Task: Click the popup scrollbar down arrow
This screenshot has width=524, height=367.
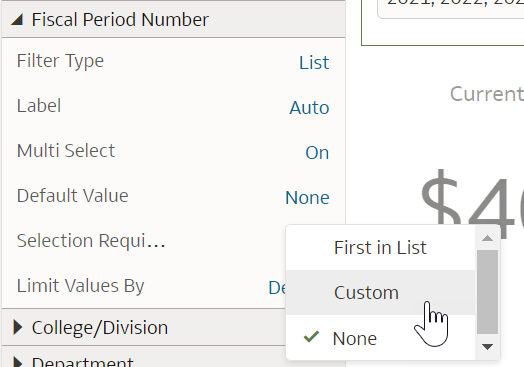Action: point(488,347)
